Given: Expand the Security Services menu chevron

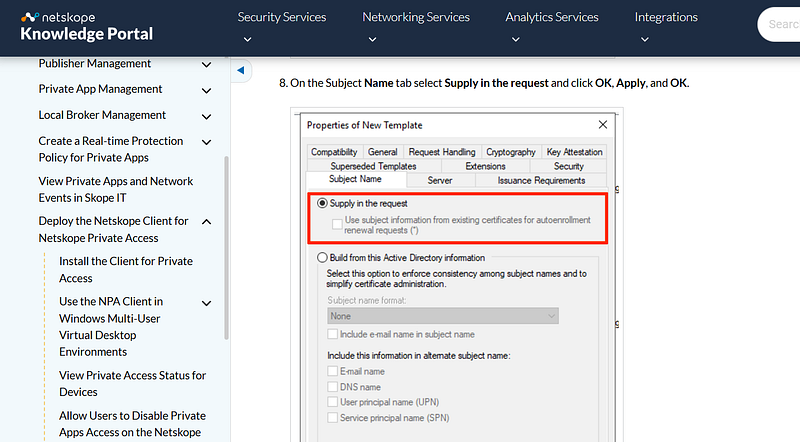Looking at the screenshot, I should (x=247, y=39).
